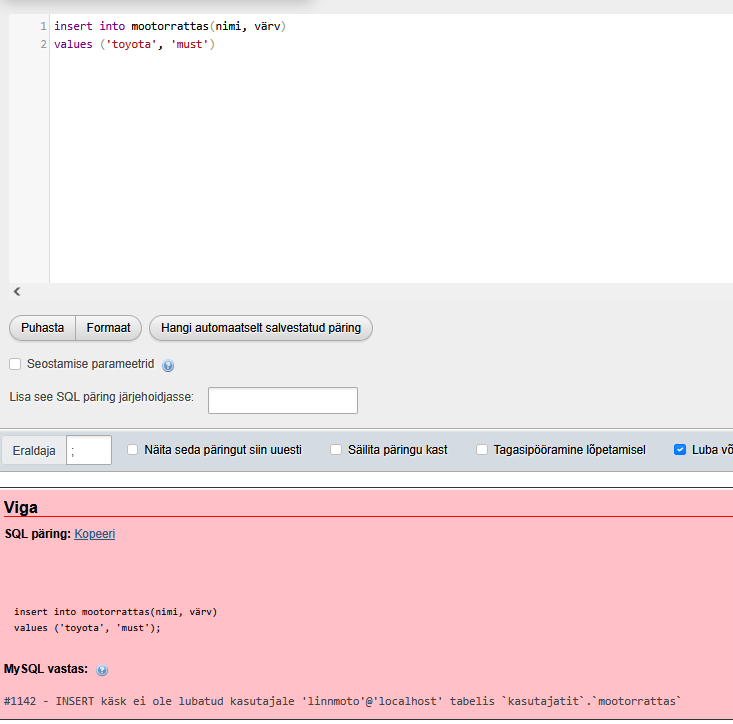Click line number 2 in editor gutter
Screen dimensions: 733x724
(43, 45)
